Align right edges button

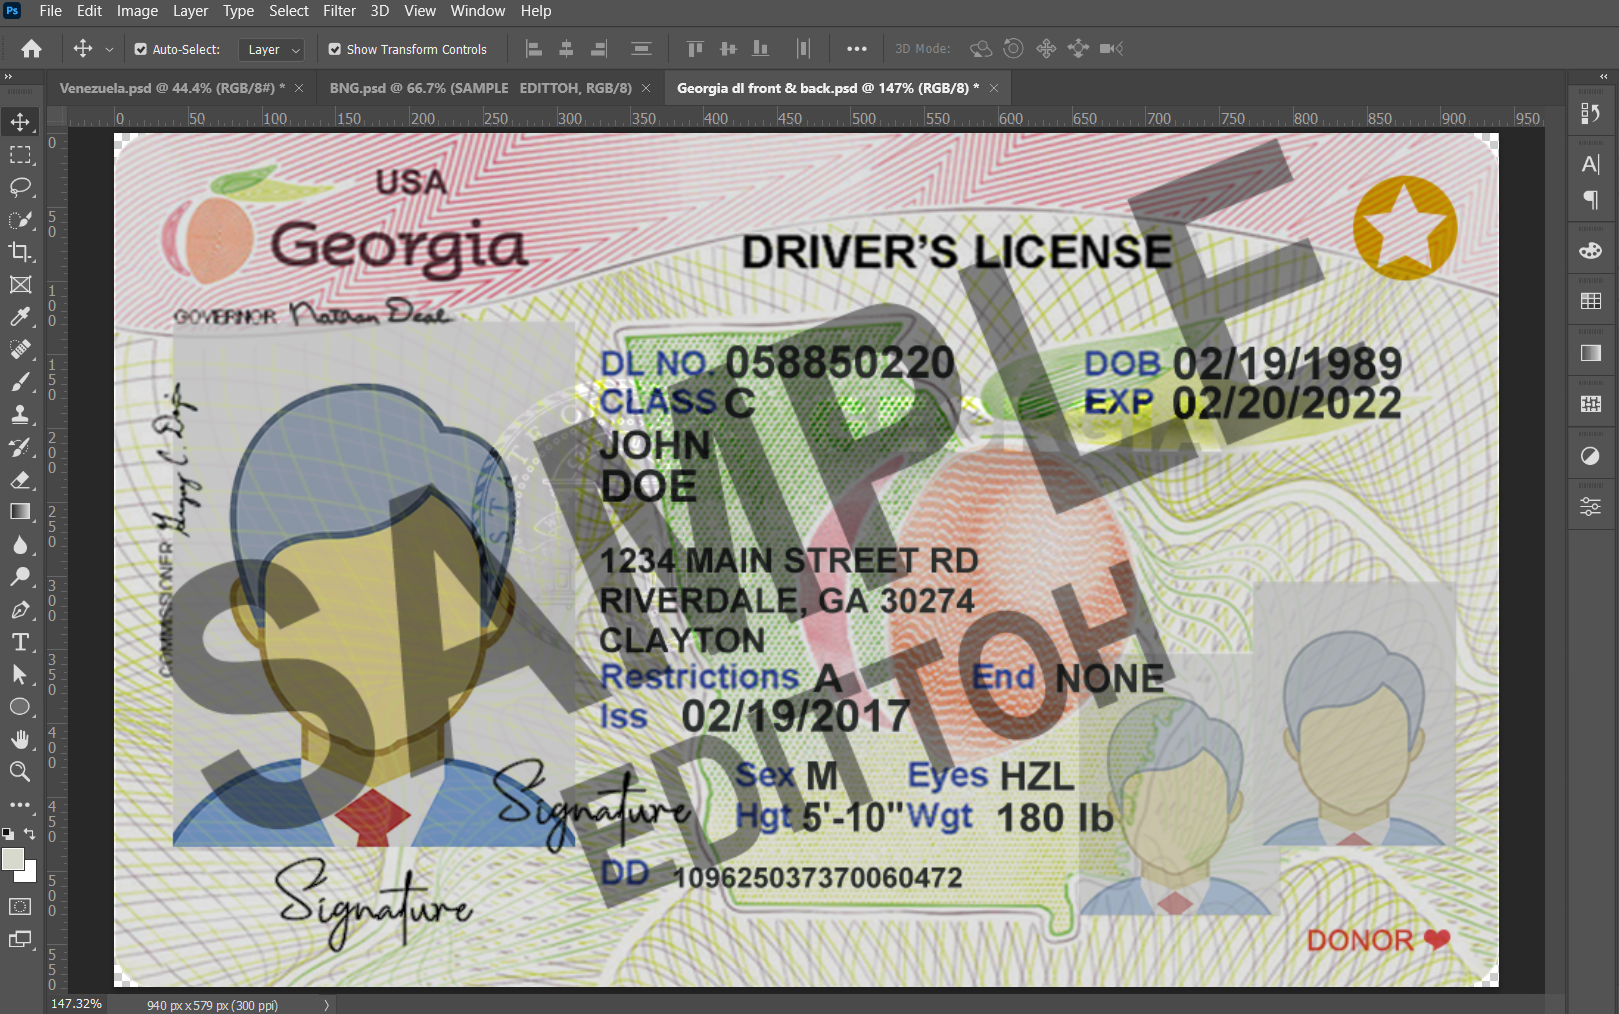[599, 49]
